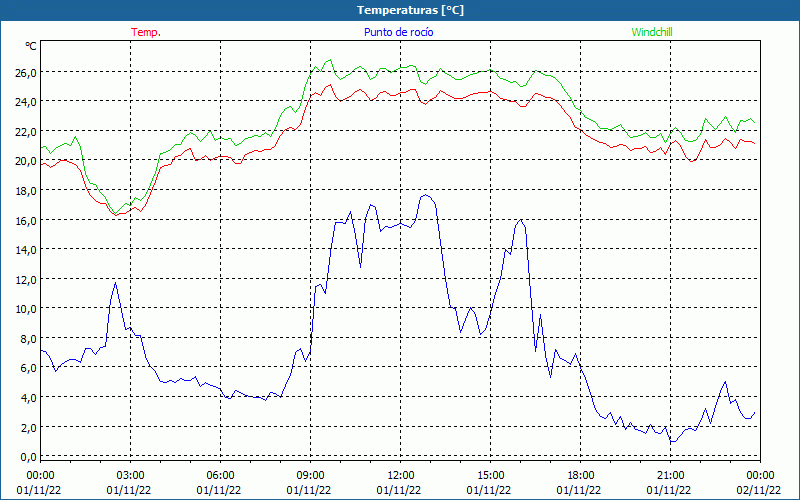Click the '8,0' y-axis value
Viewport: 800px width, 500px height.
tap(29, 339)
